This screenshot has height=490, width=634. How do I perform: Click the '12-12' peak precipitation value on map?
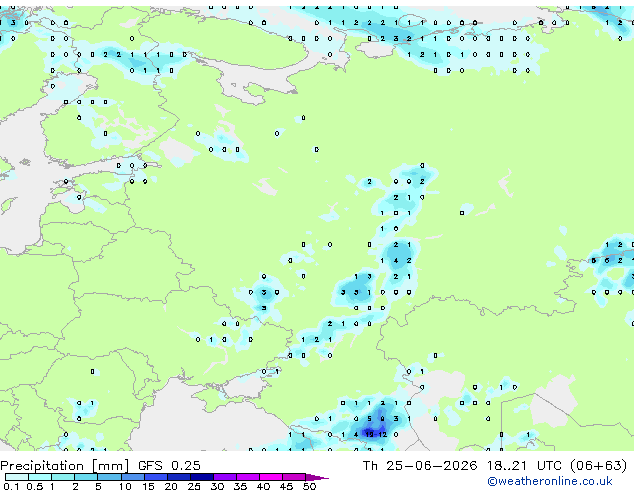pyautogui.click(x=376, y=435)
